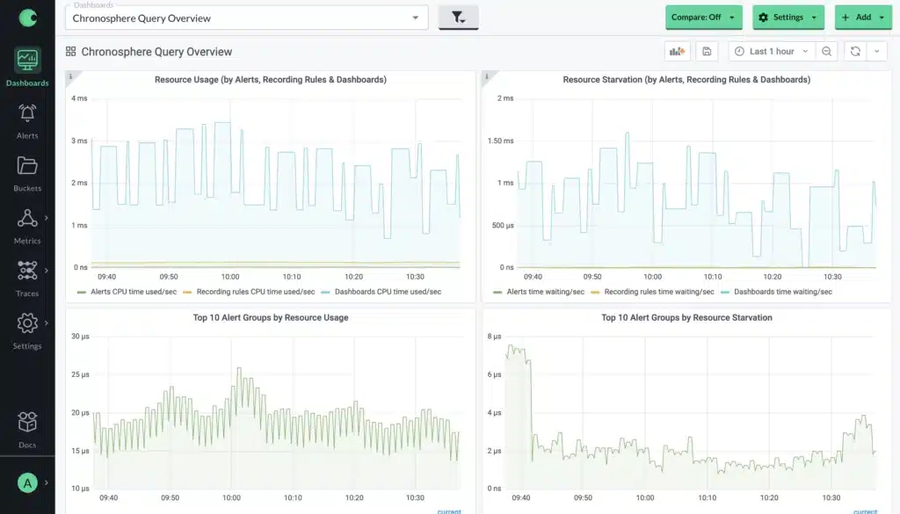The image size is (900, 514).
Task: Open the Traces sidebar icon
Action: coord(27,270)
